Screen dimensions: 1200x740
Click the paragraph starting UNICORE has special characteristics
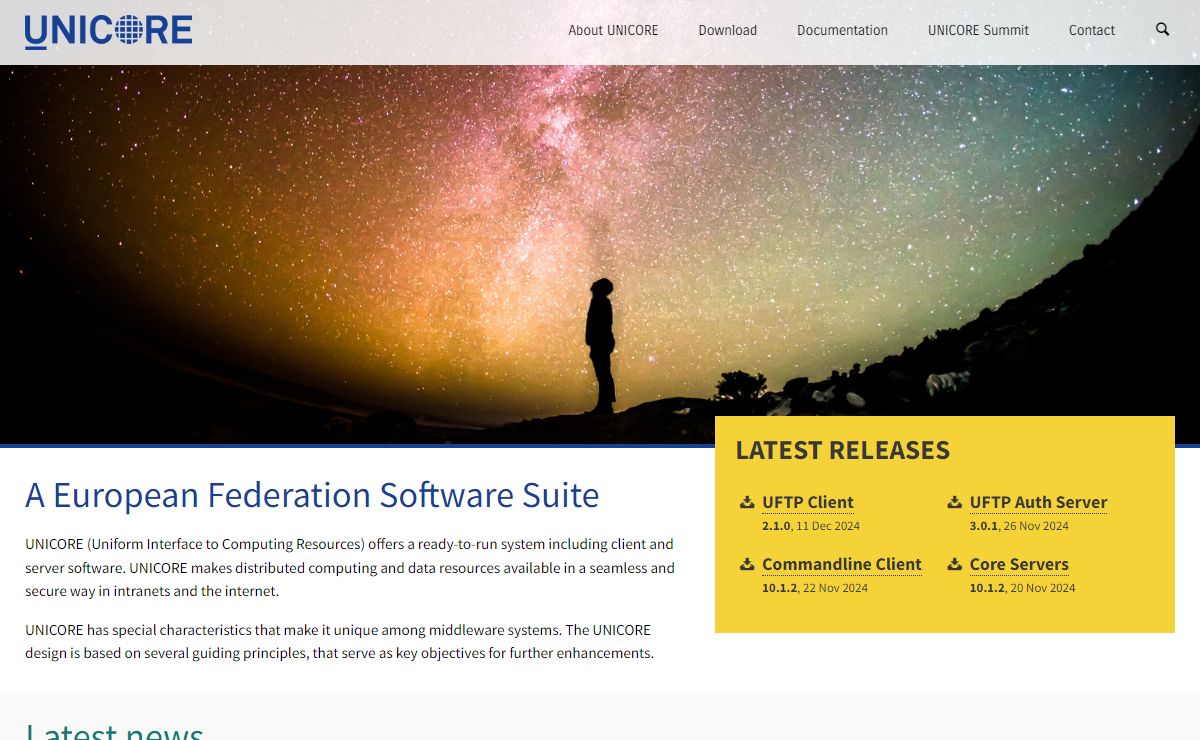(x=339, y=642)
